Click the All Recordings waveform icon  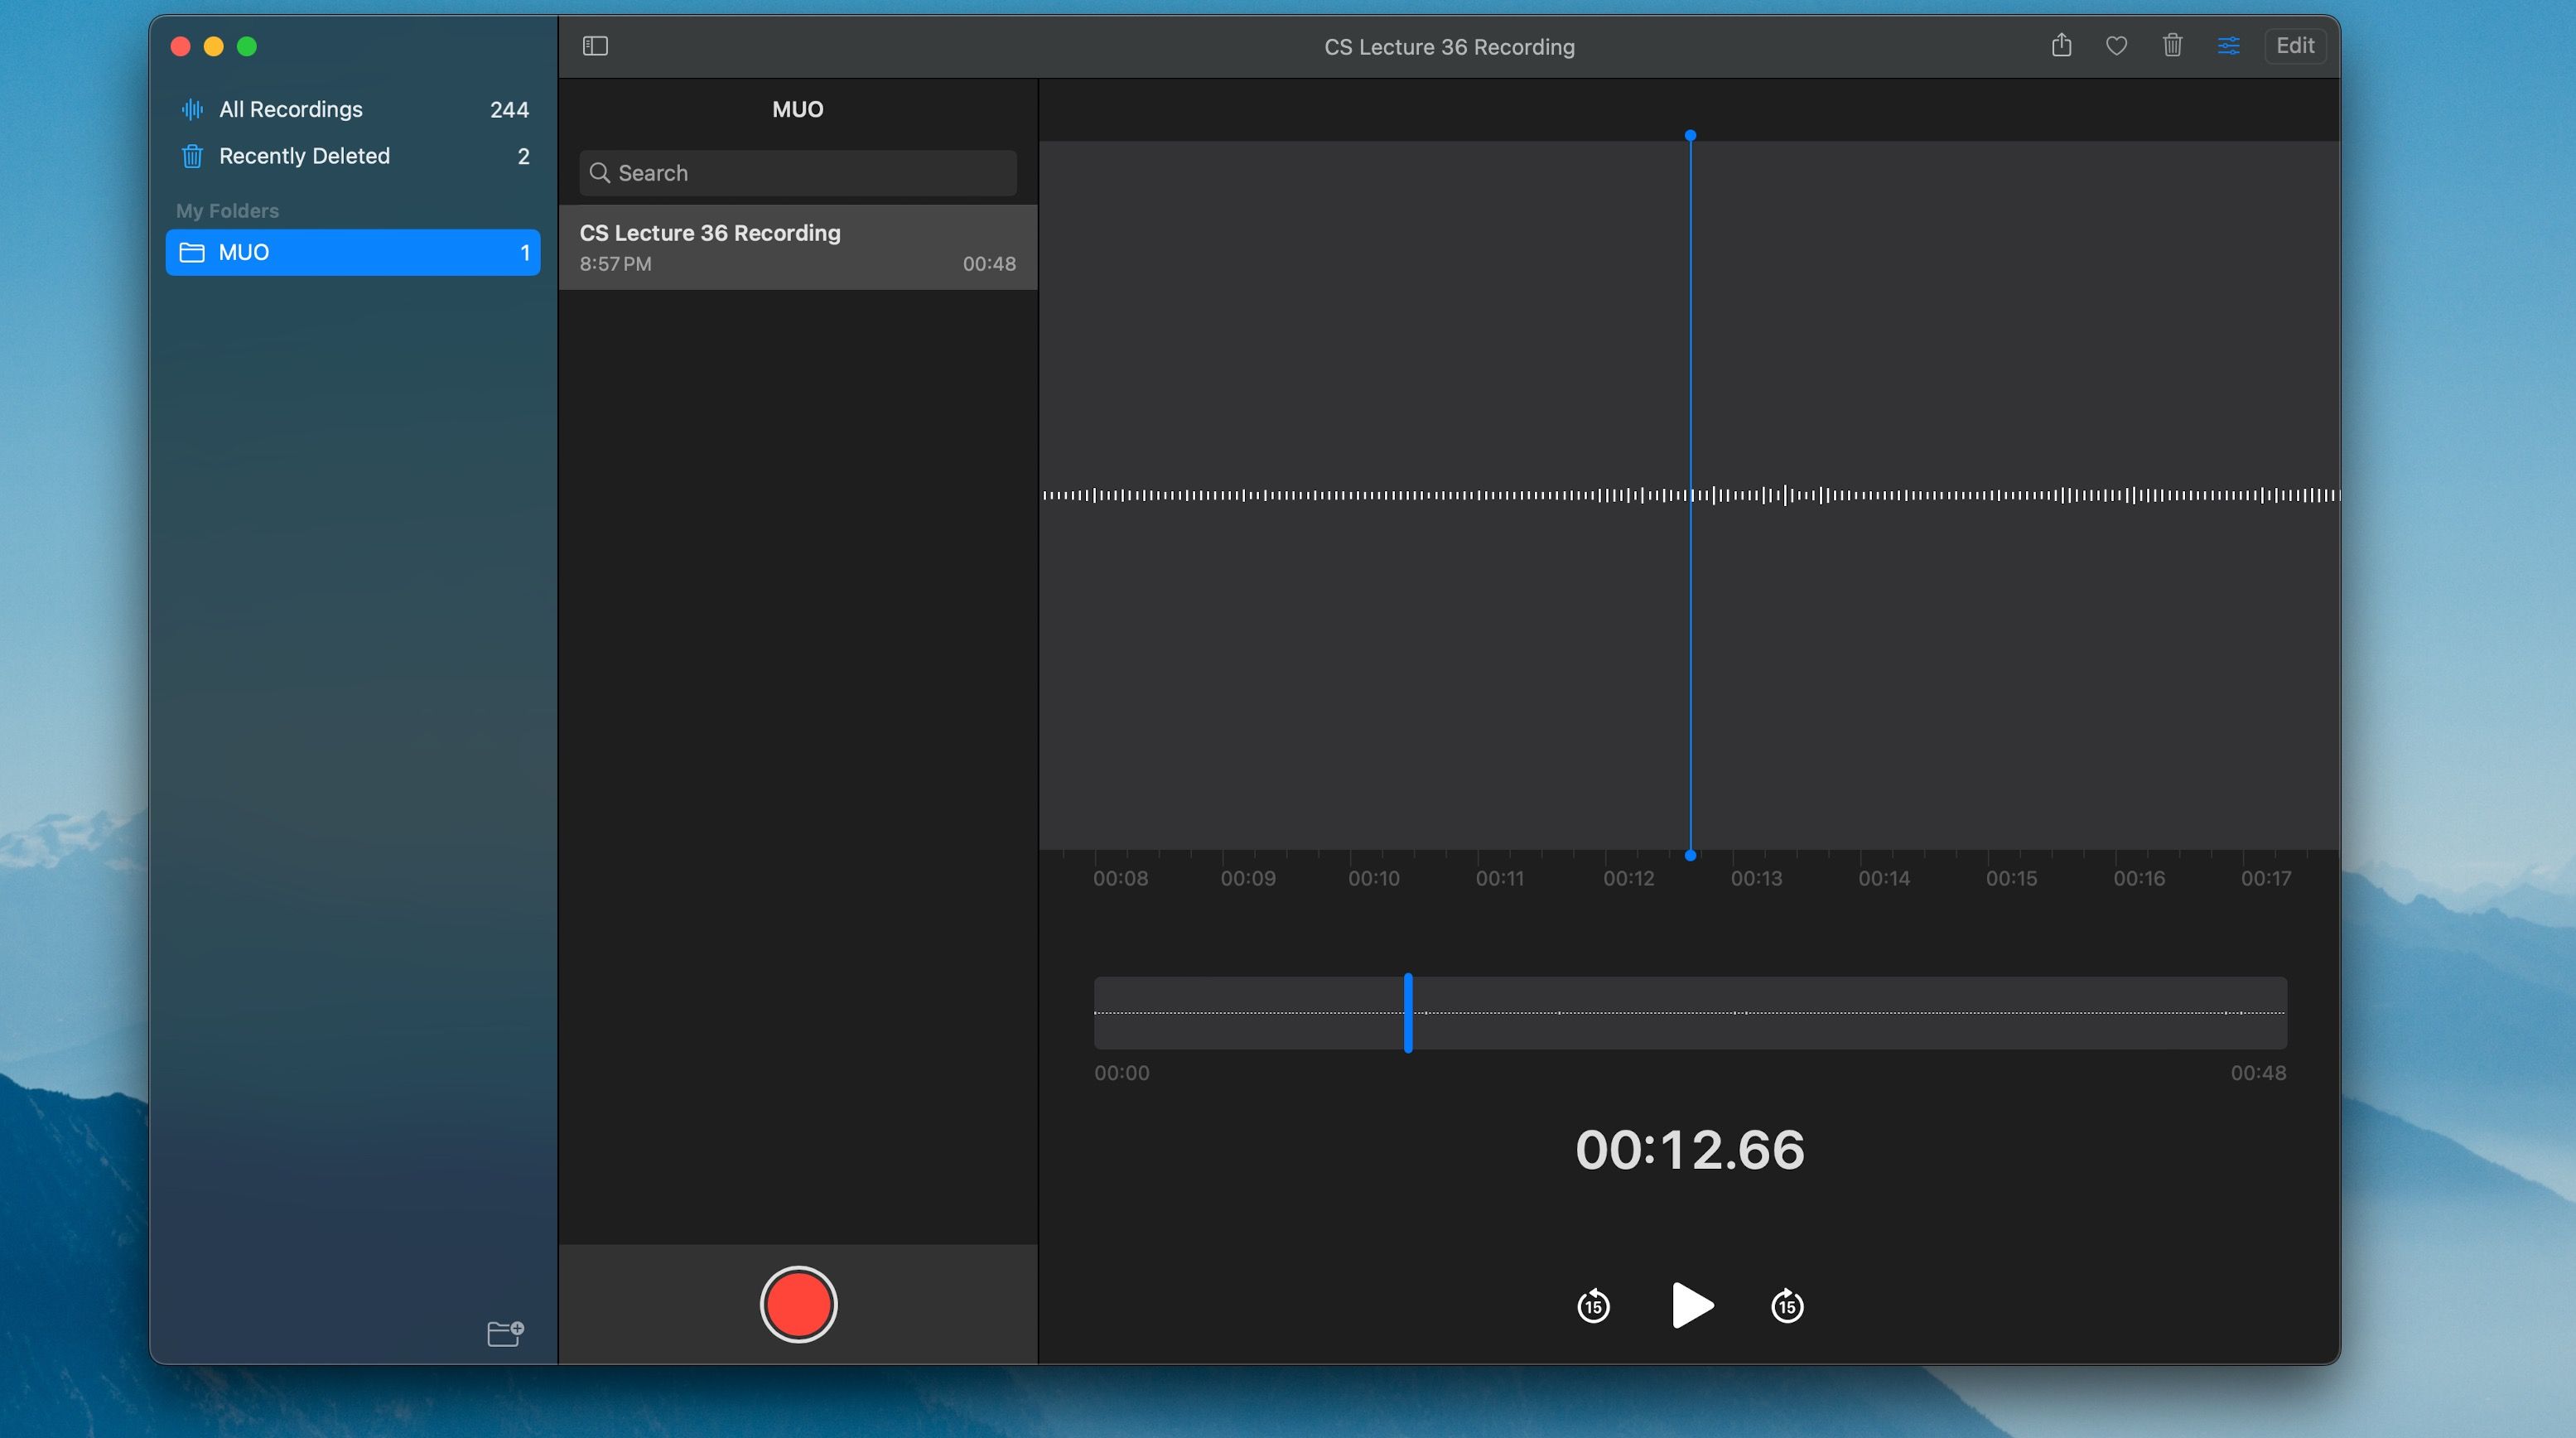(192, 109)
